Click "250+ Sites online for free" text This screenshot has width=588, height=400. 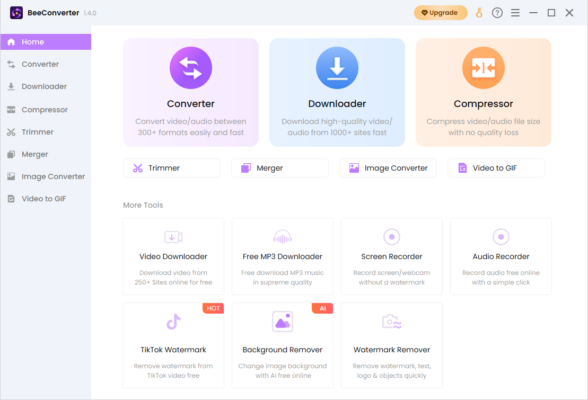[173, 282]
